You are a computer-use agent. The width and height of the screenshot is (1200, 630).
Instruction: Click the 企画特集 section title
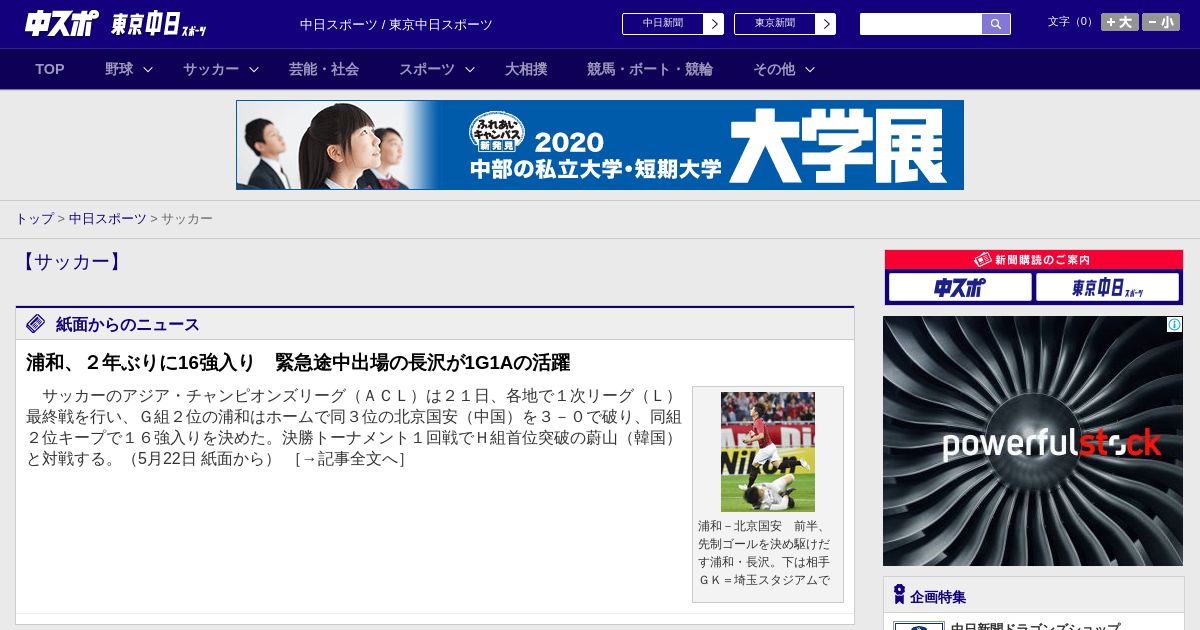point(938,597)
